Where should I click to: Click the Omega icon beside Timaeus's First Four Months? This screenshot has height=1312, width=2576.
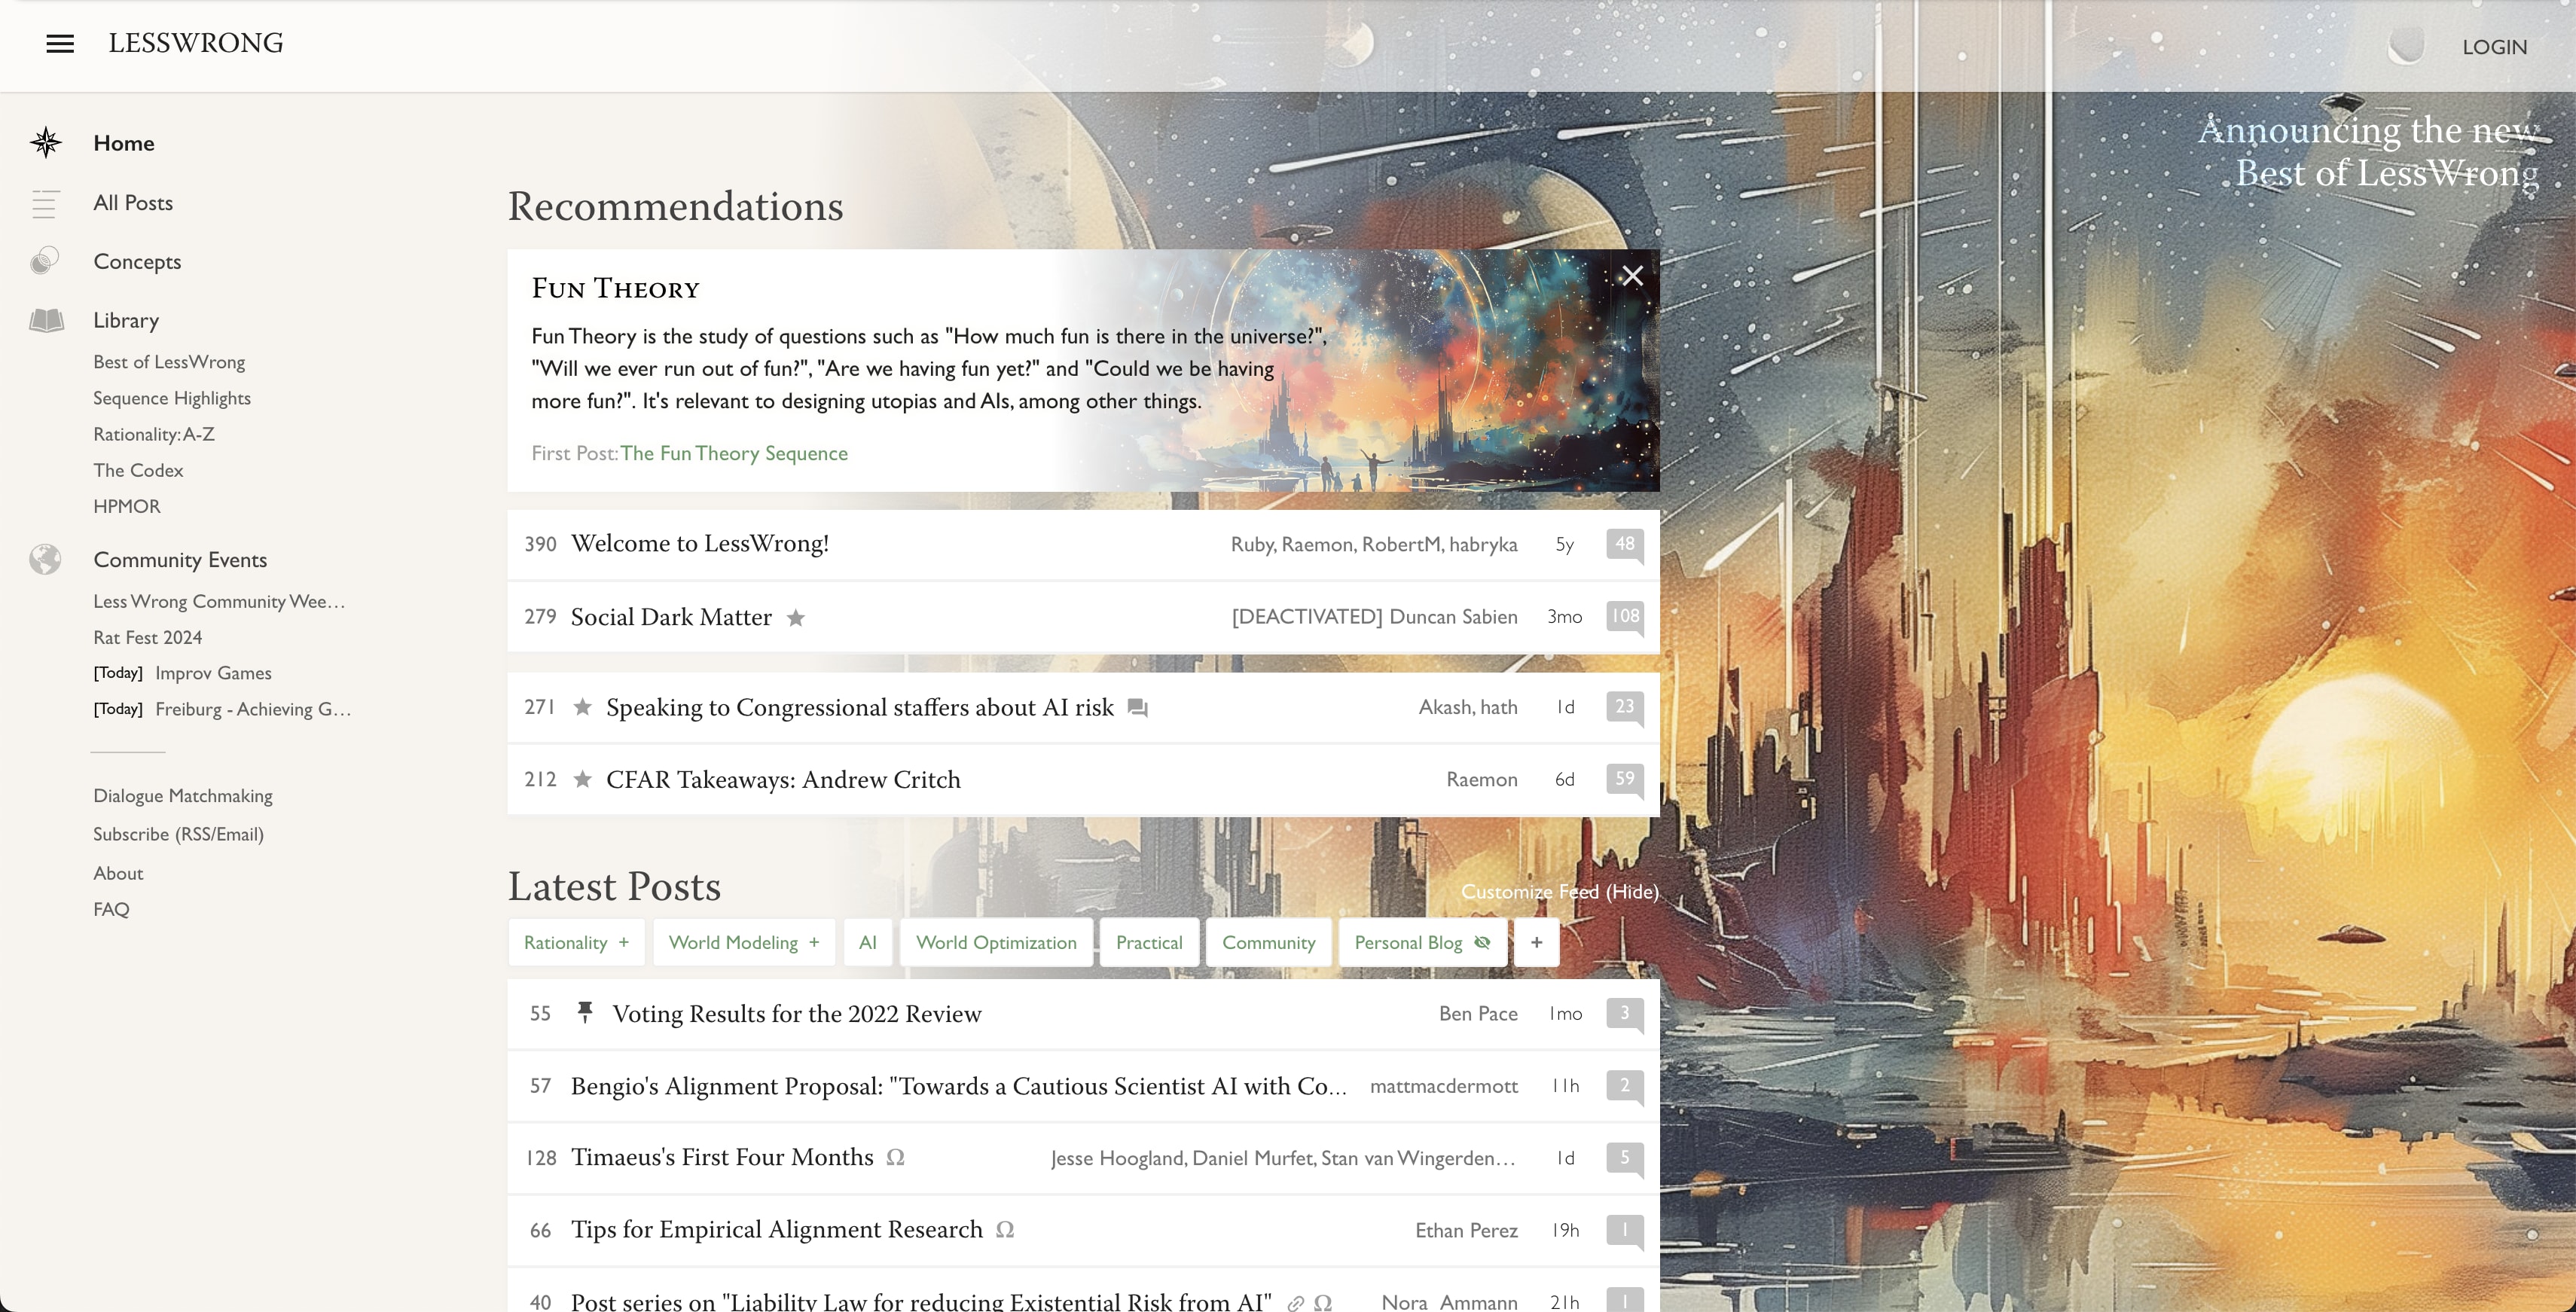coord(895,1157)
